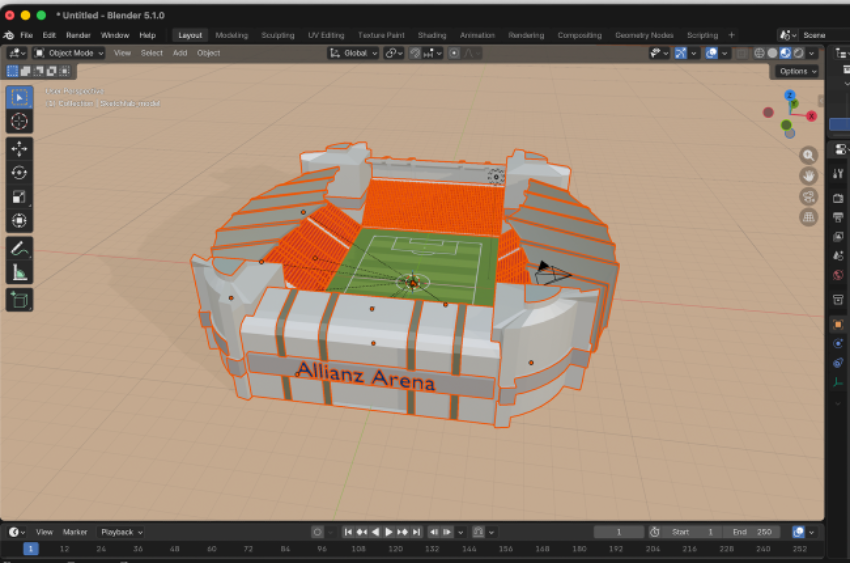Click the Blender logo menu icon
Screen dimensions: 850x564
(x=9, y=35)
